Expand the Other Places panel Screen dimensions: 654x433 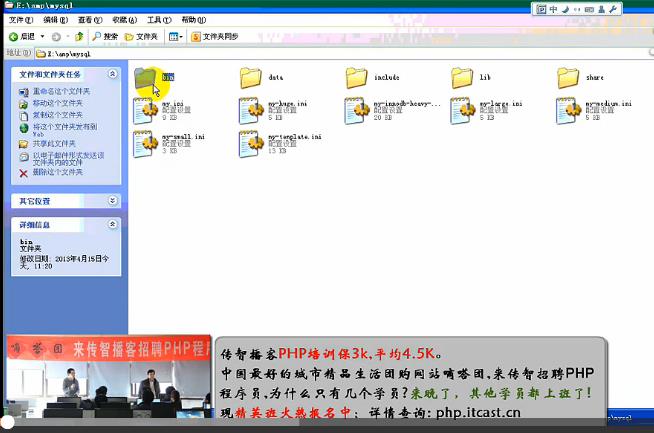(x=112, y=200)
